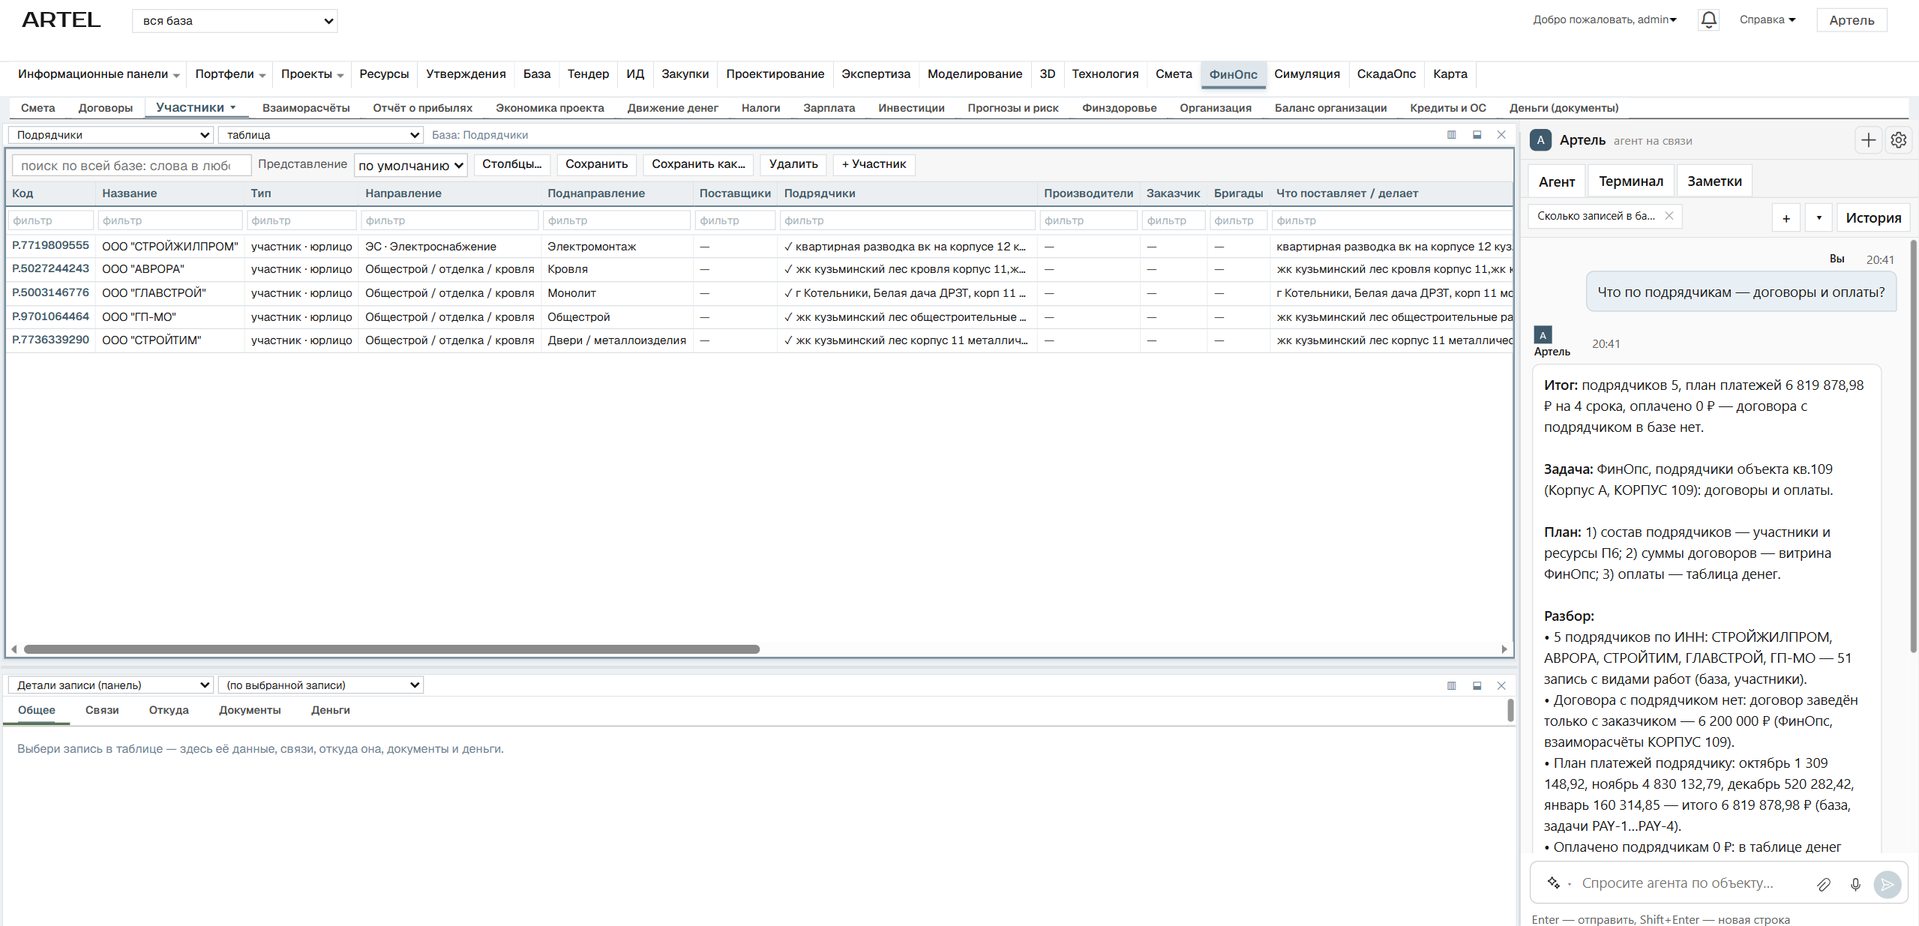Screen dimensions: 1919x926
Task: Click the 'Сохранить как...' button
Action: point(698,164)
